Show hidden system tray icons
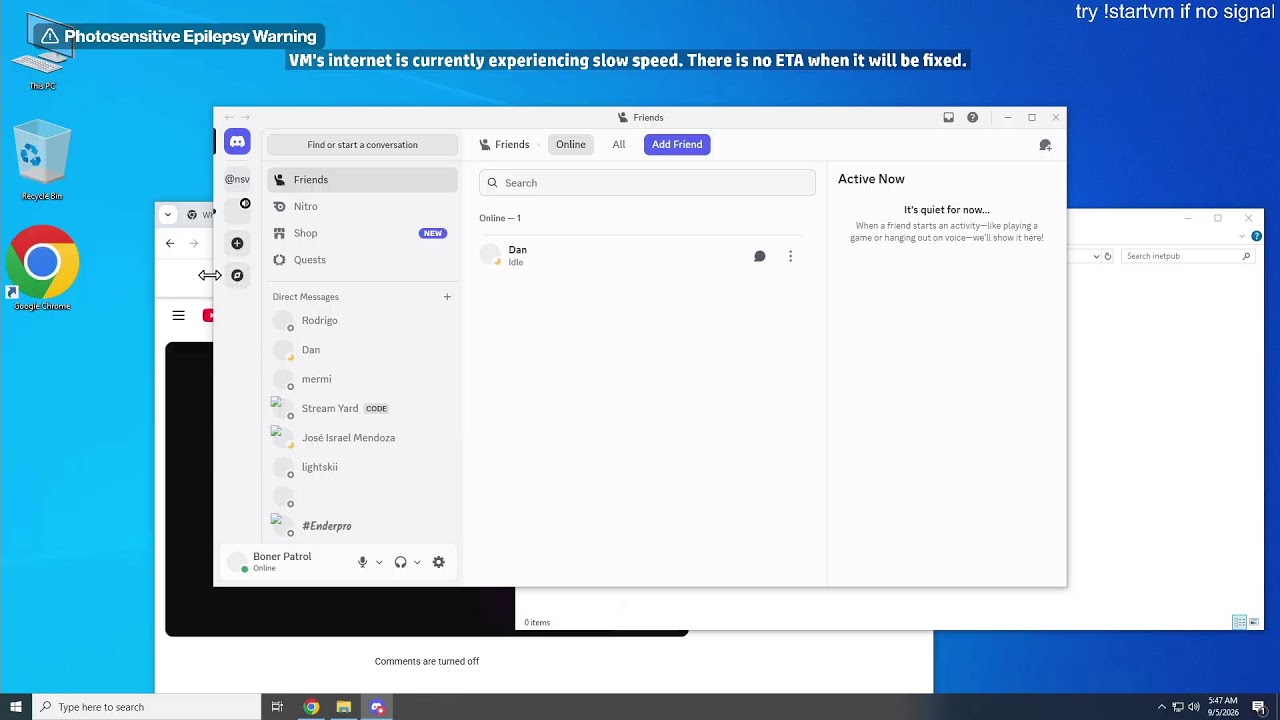The height and width of the screenshot is (720, 1280). tap(1162, 707)
